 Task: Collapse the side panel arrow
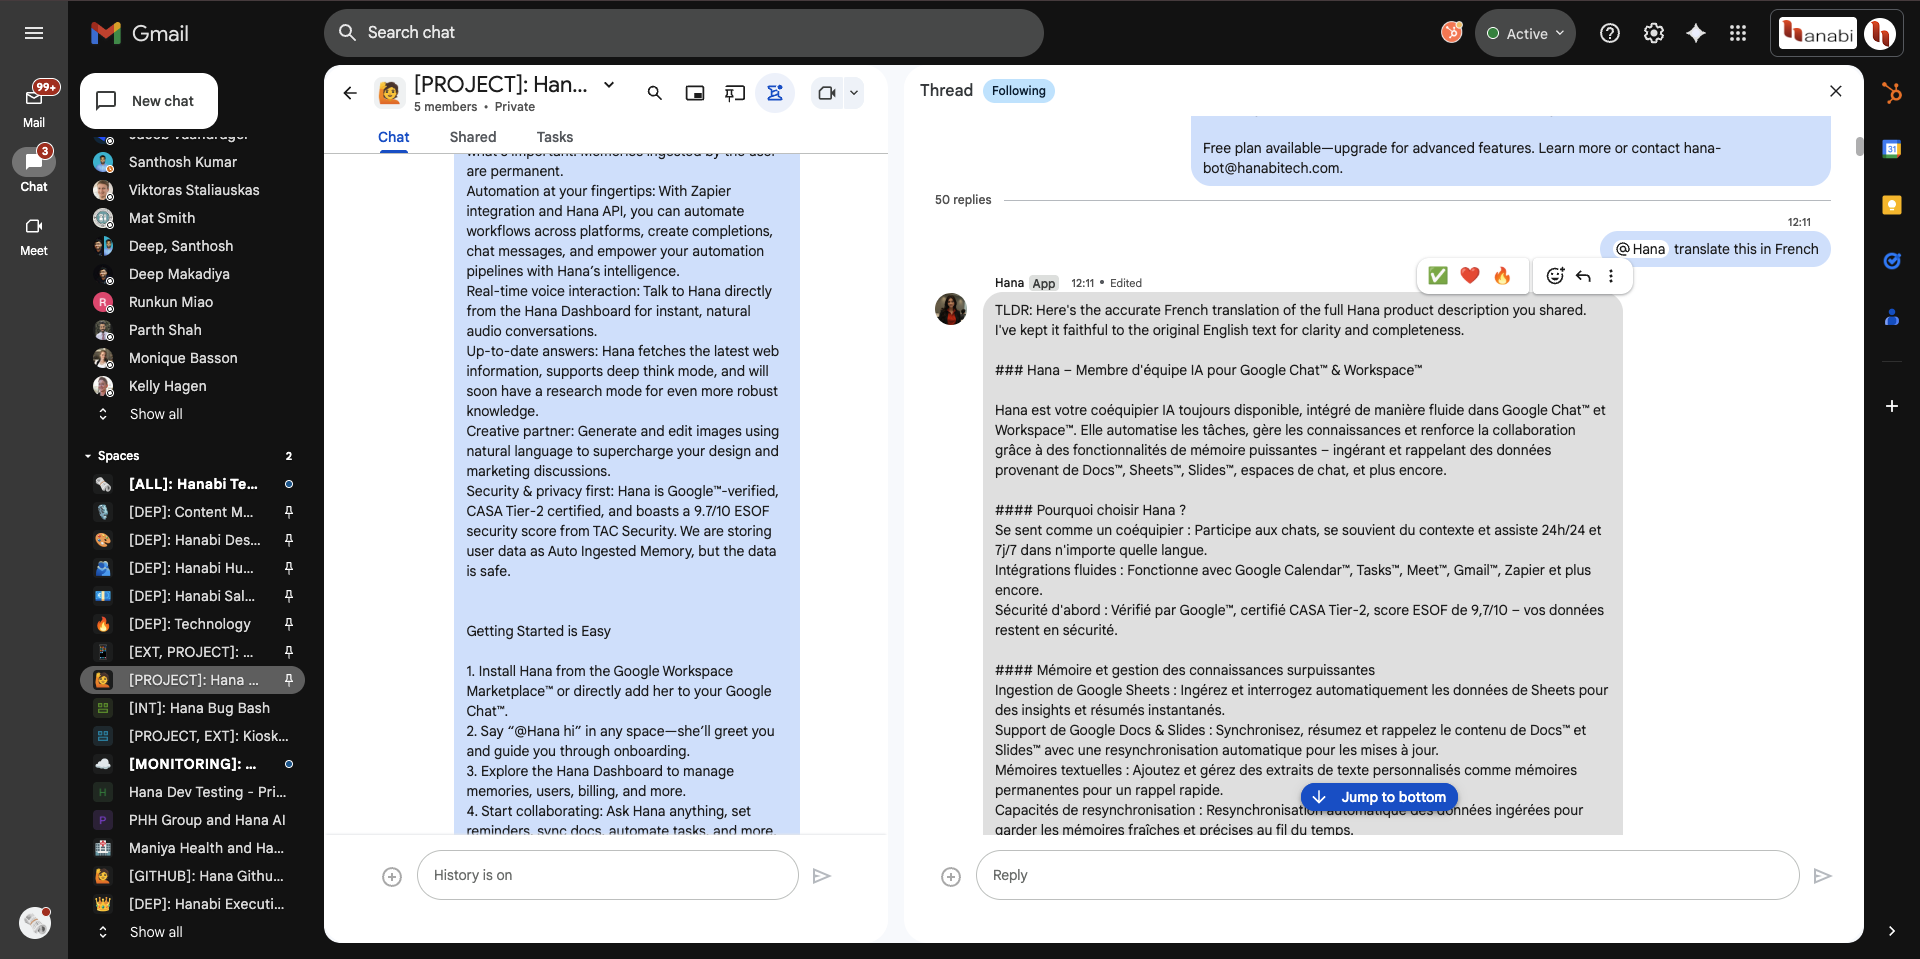pos(1892,931)
